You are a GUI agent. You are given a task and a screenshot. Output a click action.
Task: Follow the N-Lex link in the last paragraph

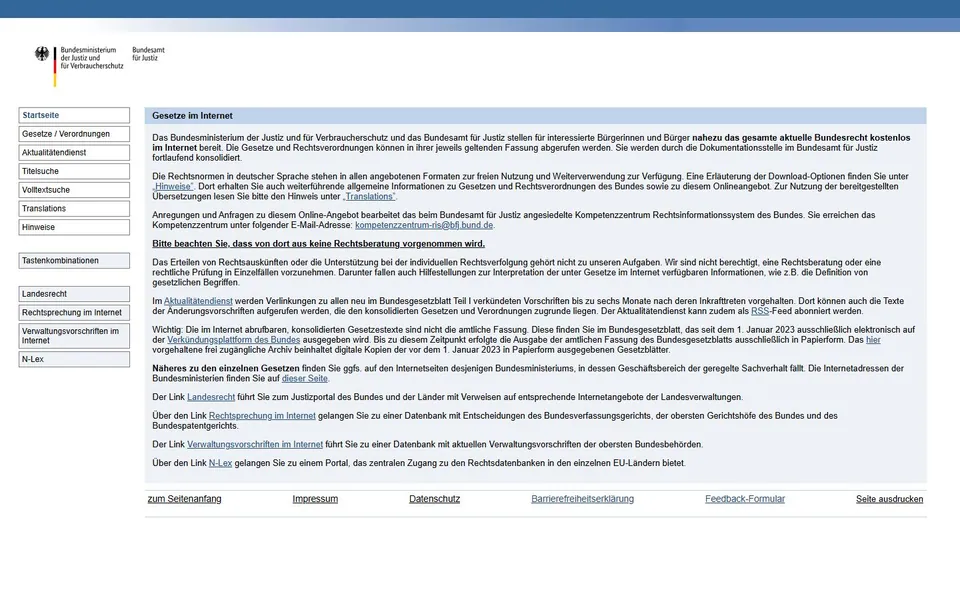[x=220, y=463]
